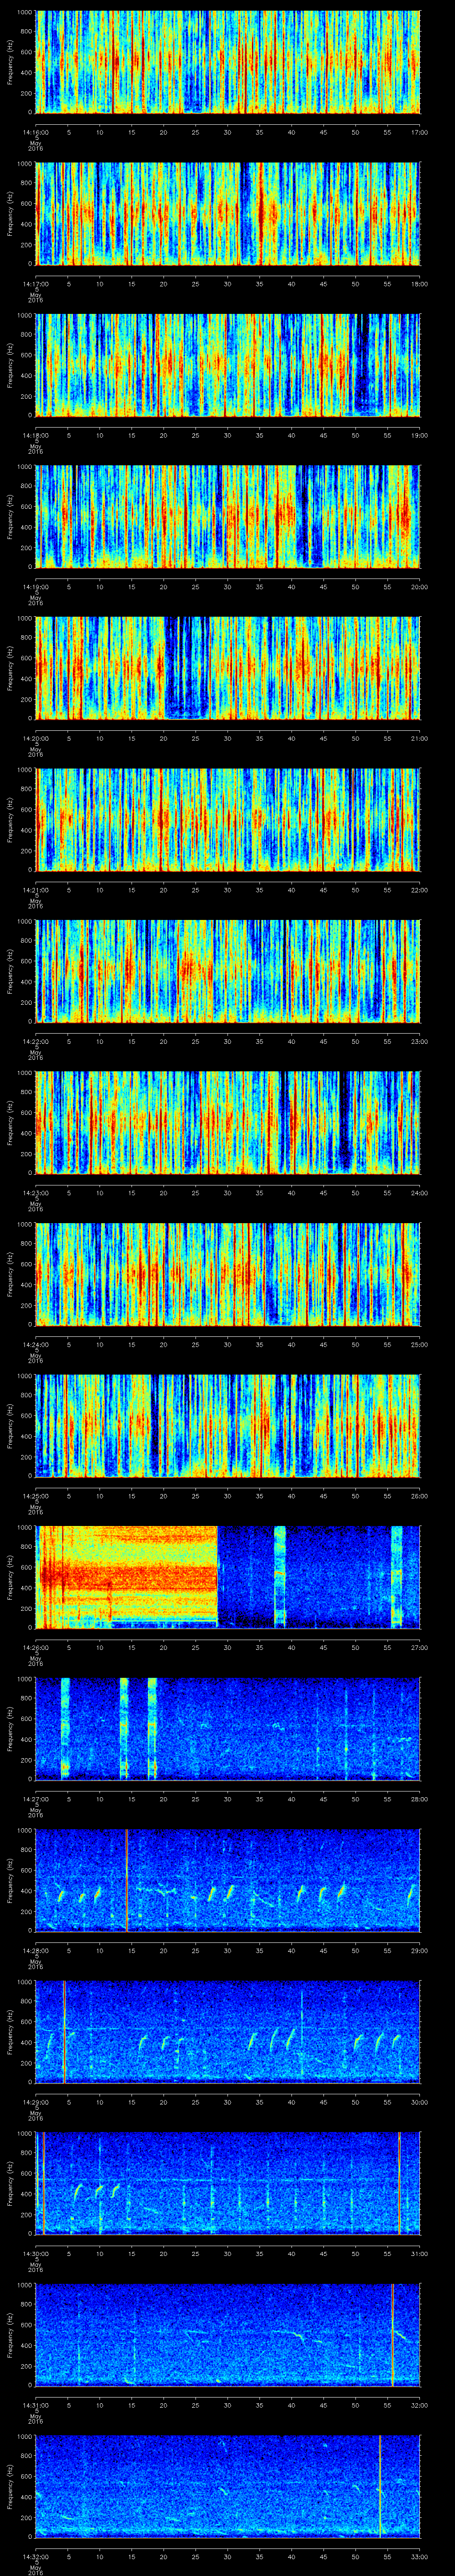The width and height of the screenshot is (455, 2576).
Task: Click the 14:29:00 start time label
Action: pyautogui.click(x=36, y=2102)
